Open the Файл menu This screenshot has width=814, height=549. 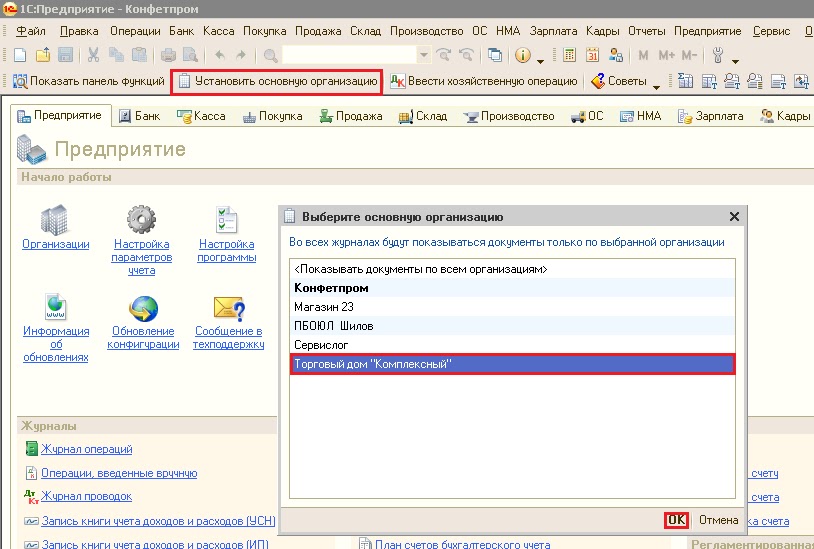(x=31, y=31)
